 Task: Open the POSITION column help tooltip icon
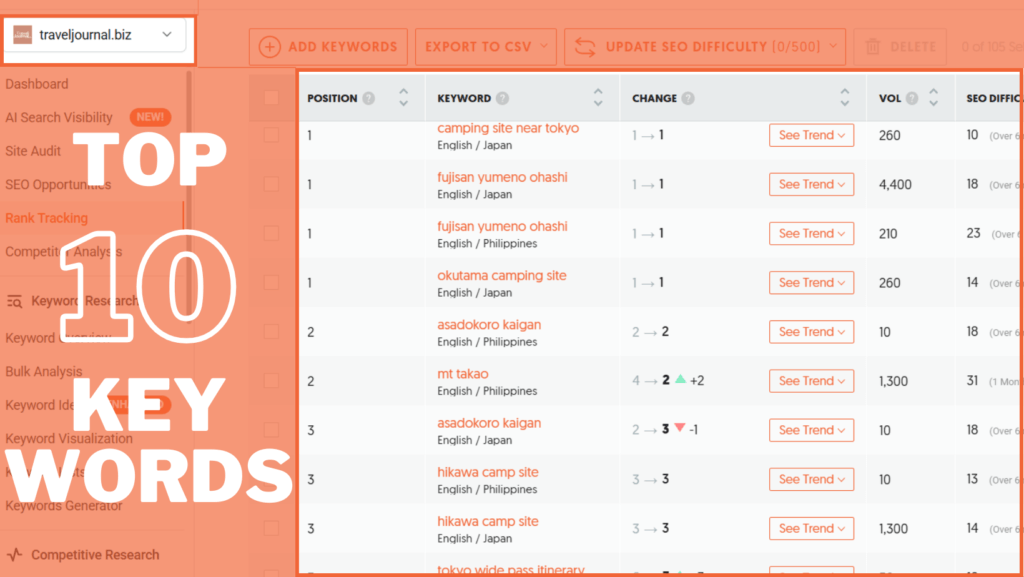point(368,97)
